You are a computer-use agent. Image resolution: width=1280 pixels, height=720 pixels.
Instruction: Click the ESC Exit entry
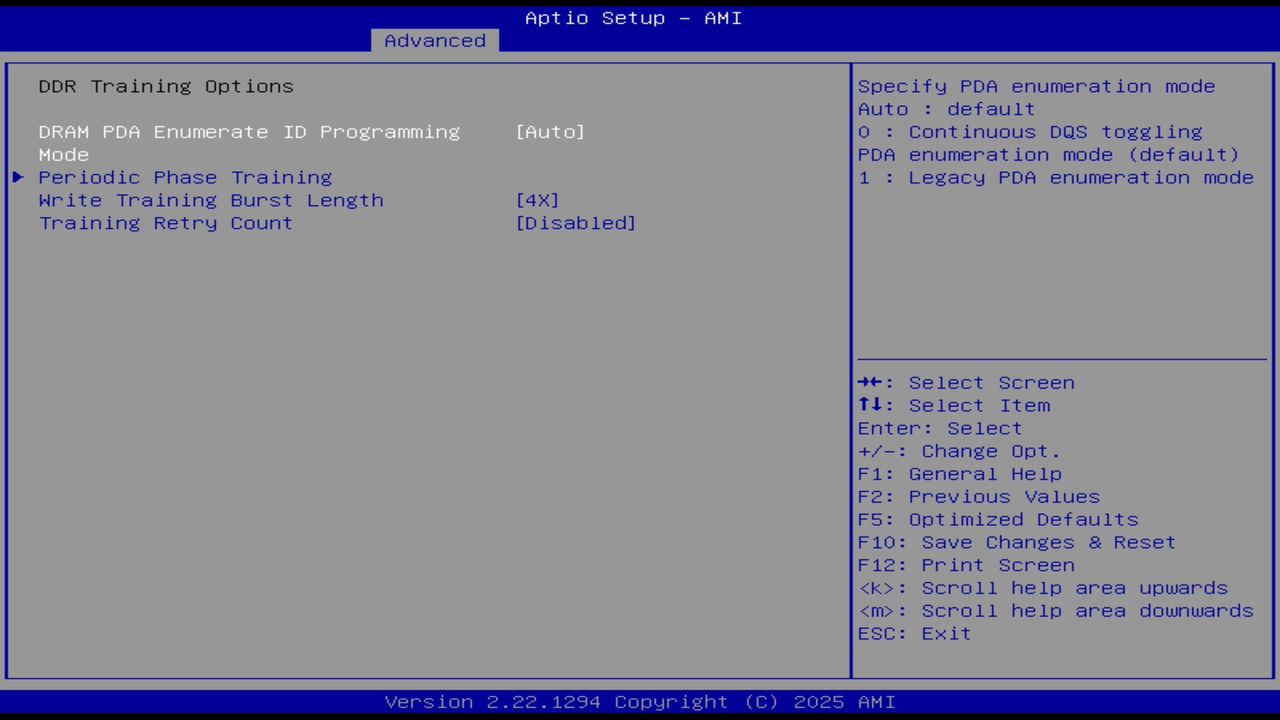click(913, 633)
